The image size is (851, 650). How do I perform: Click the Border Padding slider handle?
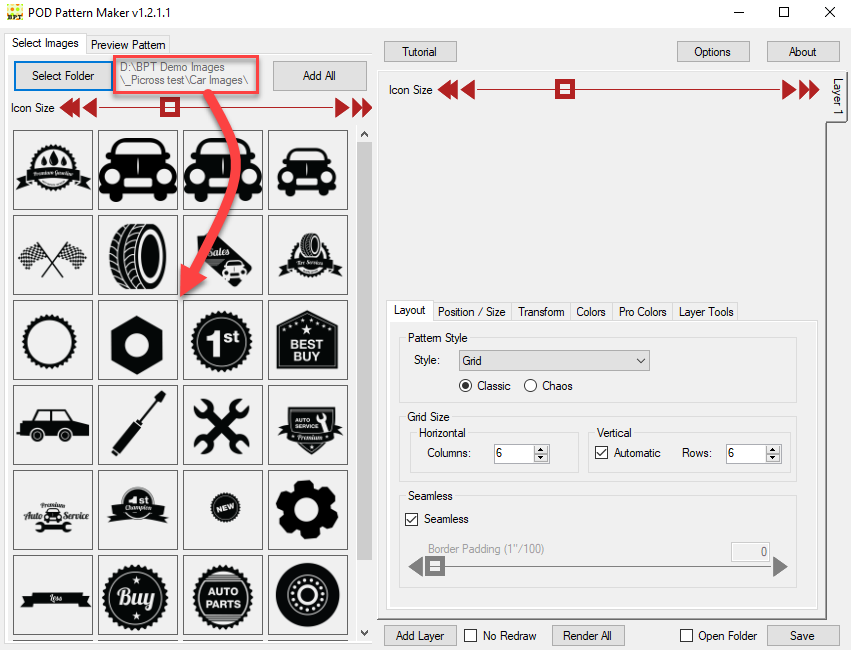point(434,567)
